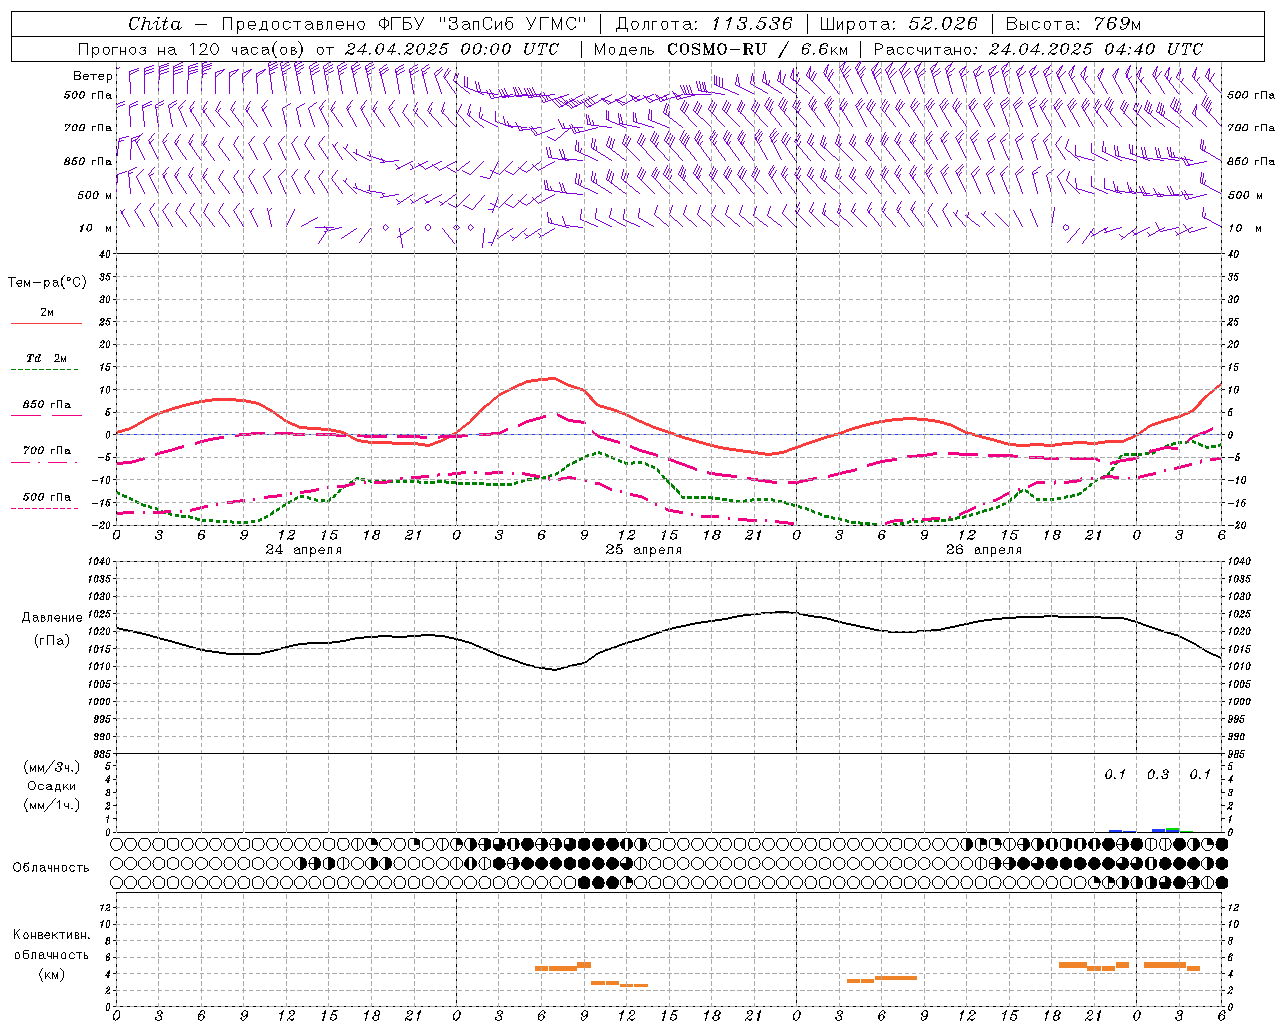Click the Давление (гПа) pressure label
This screenshot has height=1024, width=1280.
pos(52,629)
